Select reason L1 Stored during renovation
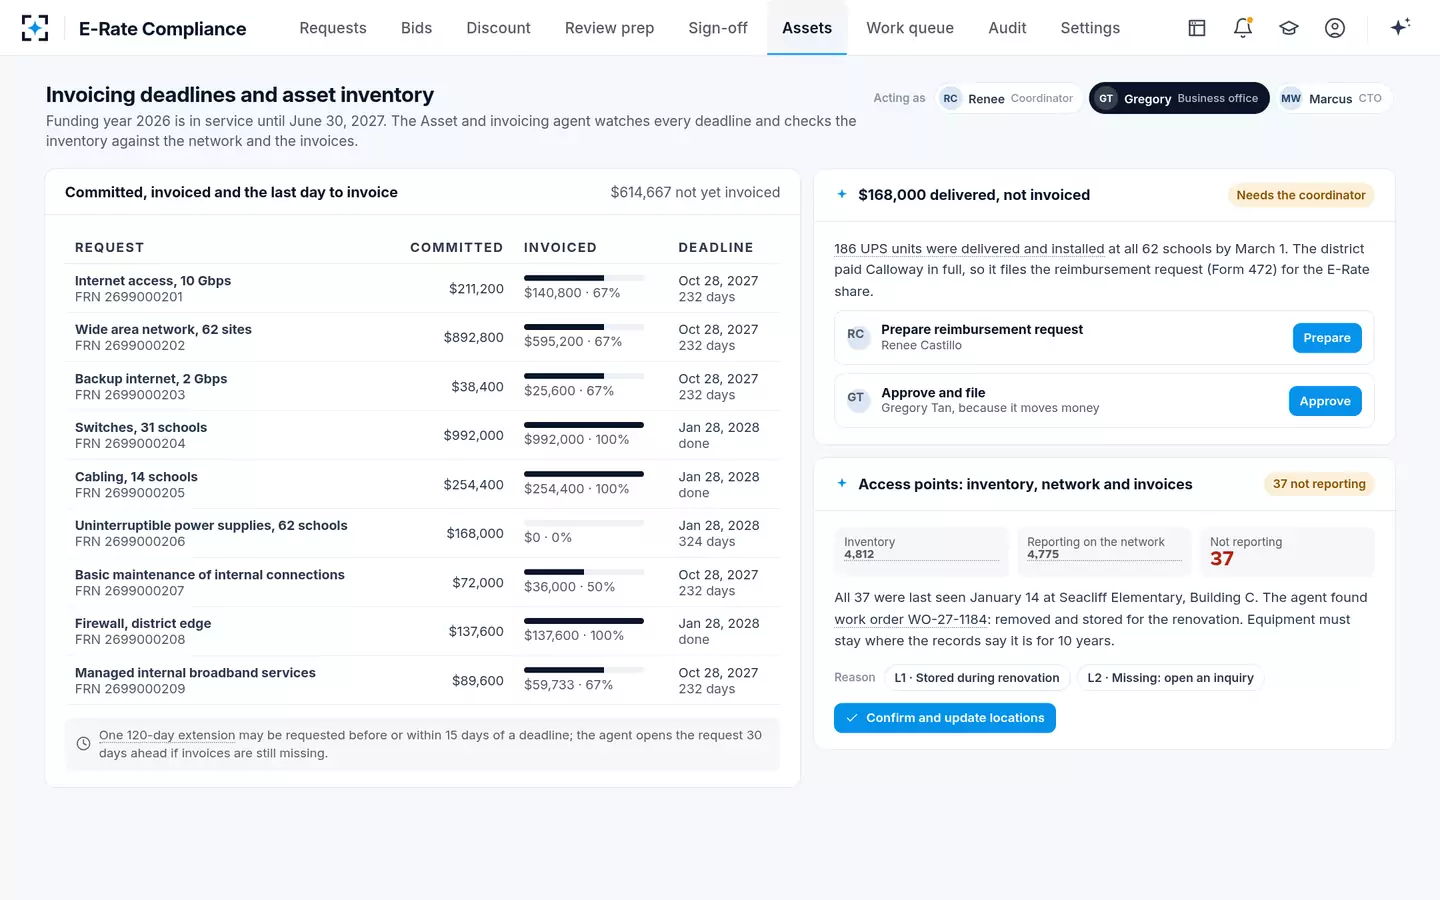1440x900 pixels. pyautogui.click(x=977, y=678)
